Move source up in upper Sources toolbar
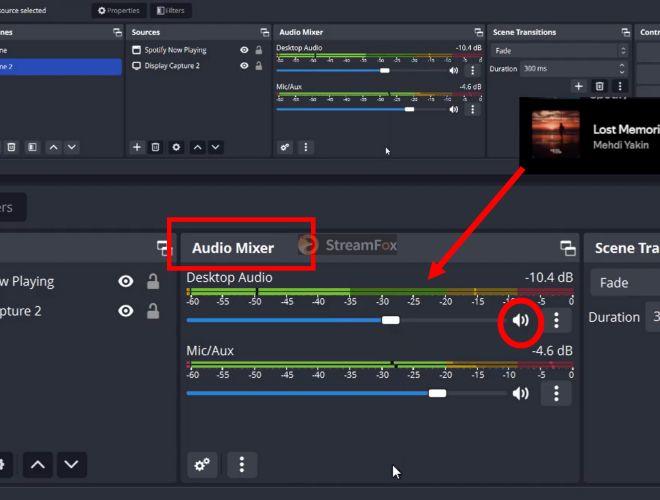 coord(197,147)
